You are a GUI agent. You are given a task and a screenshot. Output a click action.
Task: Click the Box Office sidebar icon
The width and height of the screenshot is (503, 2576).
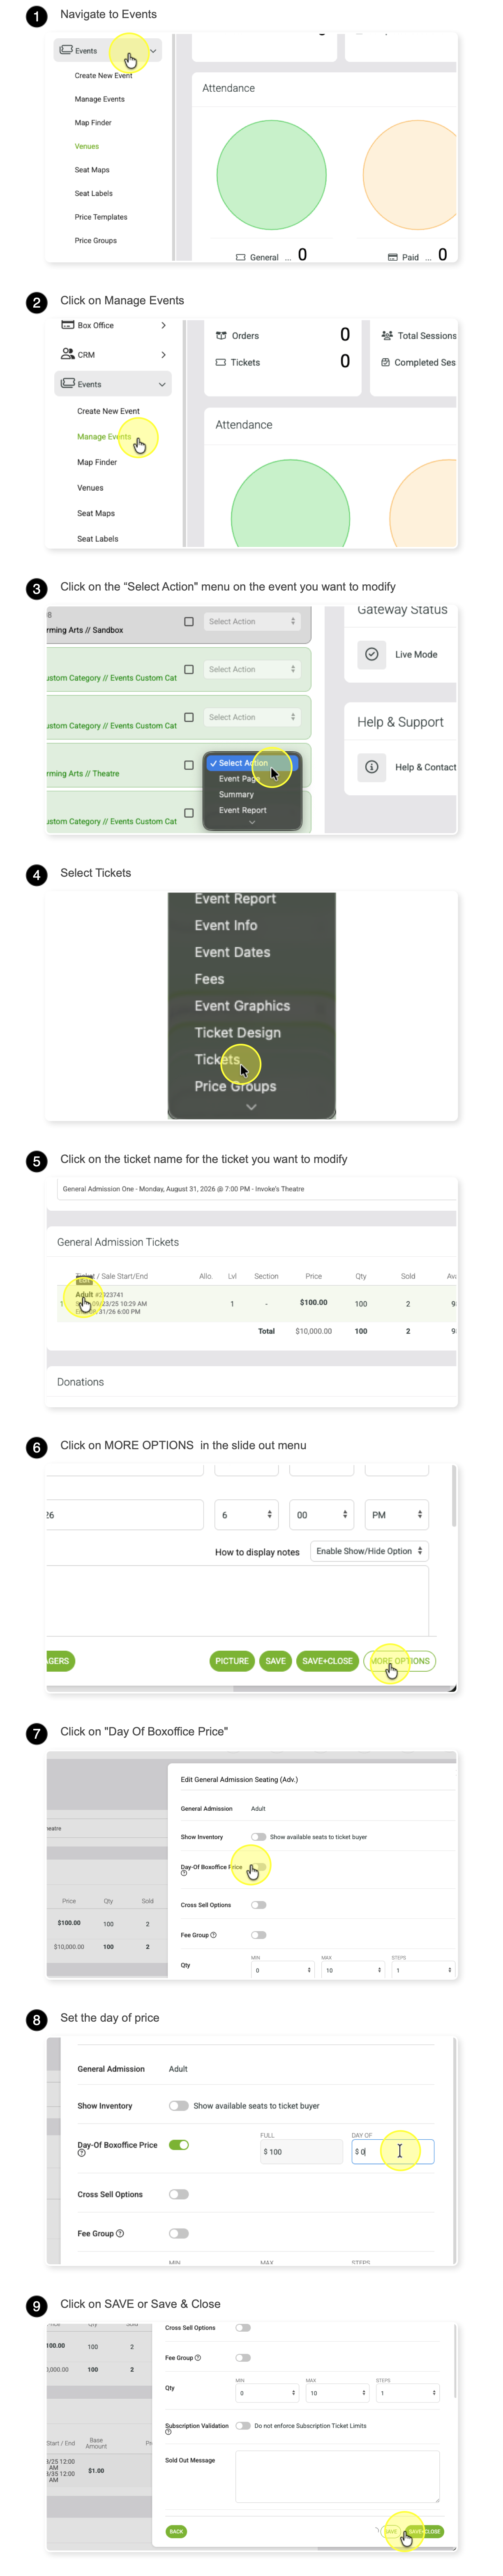click(x=68, y=325)
